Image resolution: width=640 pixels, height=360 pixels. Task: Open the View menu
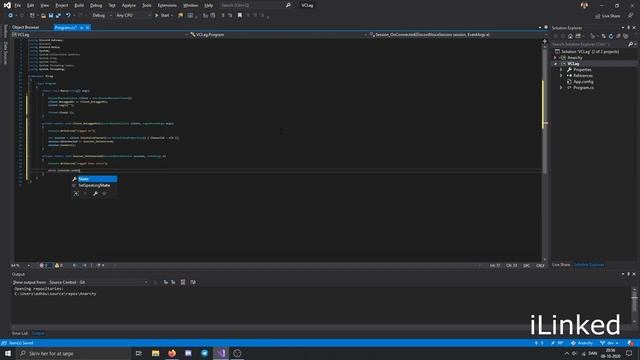[44, 5]
